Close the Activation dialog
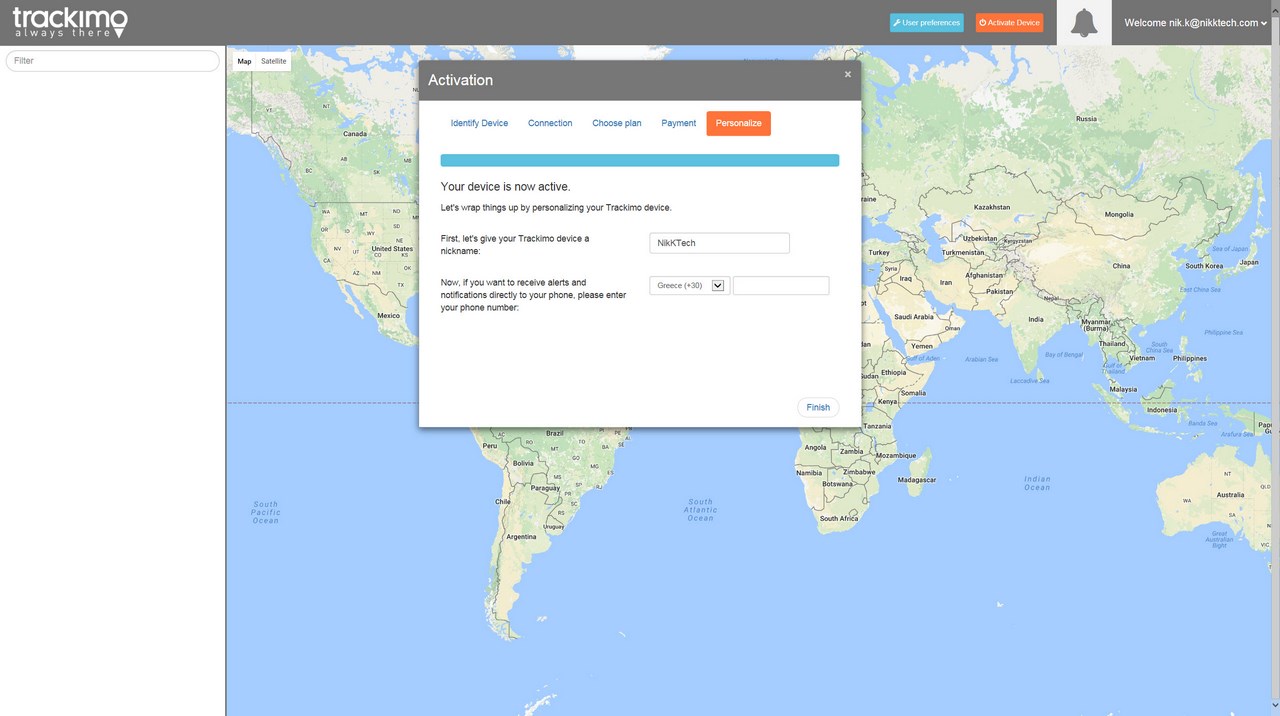Screen dimensions: 1280x716 [848, 74]
